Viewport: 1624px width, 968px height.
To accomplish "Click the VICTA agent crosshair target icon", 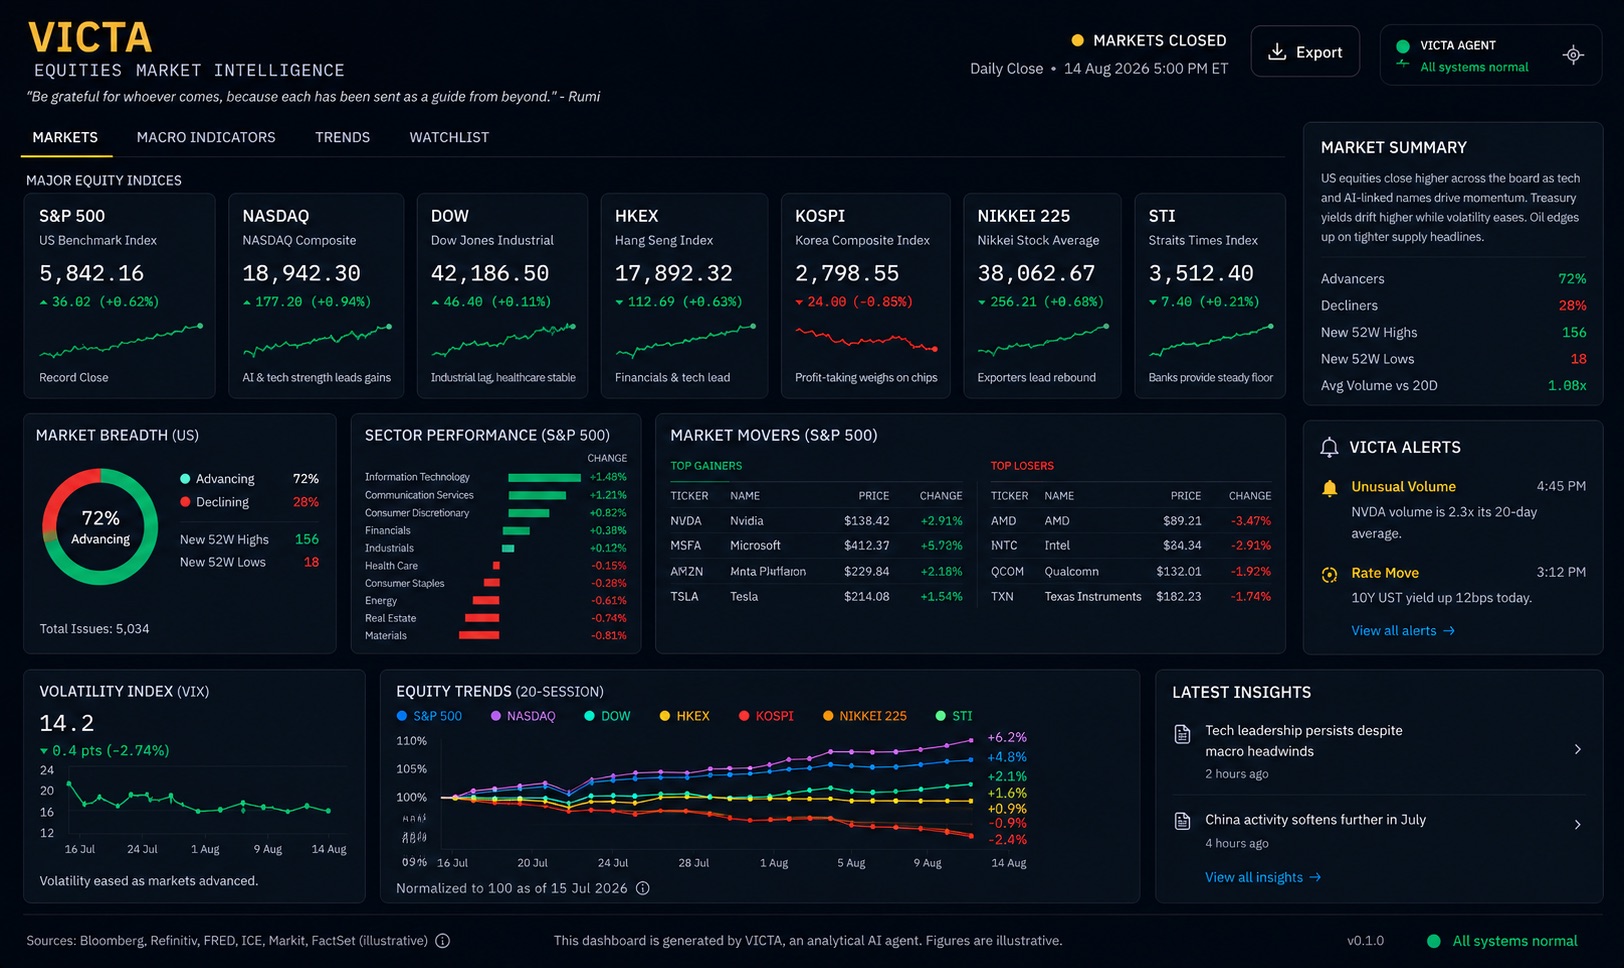I will pyautogui.click(x=1573, y=55).
